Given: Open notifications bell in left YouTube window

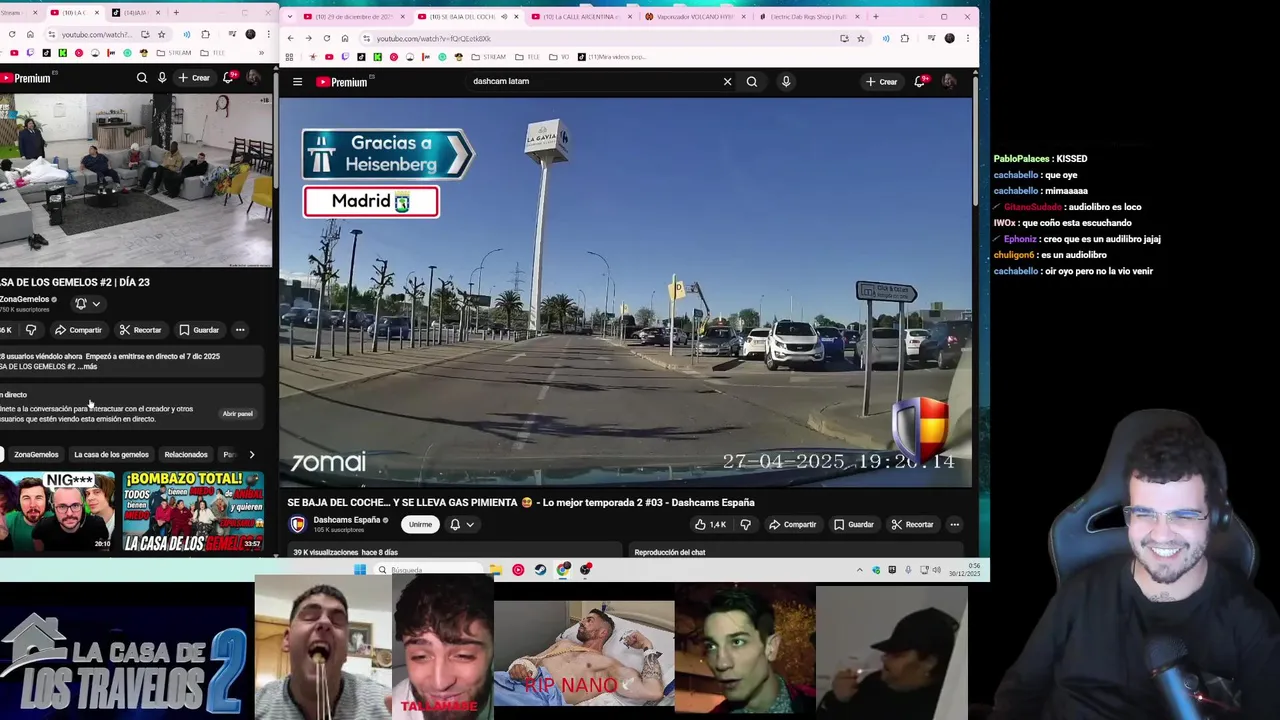Looking at the screenshot, I should pyautogui.click(x=230, y=77).
